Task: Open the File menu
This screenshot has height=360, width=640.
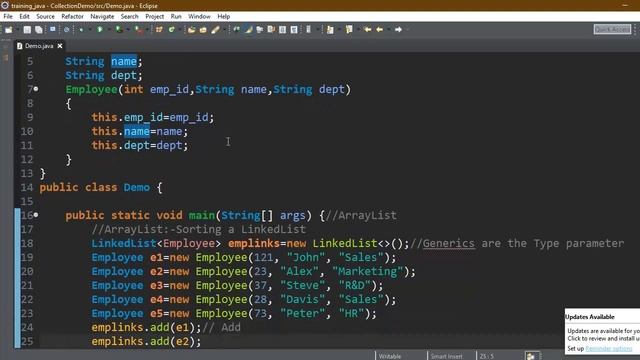Action: [x=8, y=16]
